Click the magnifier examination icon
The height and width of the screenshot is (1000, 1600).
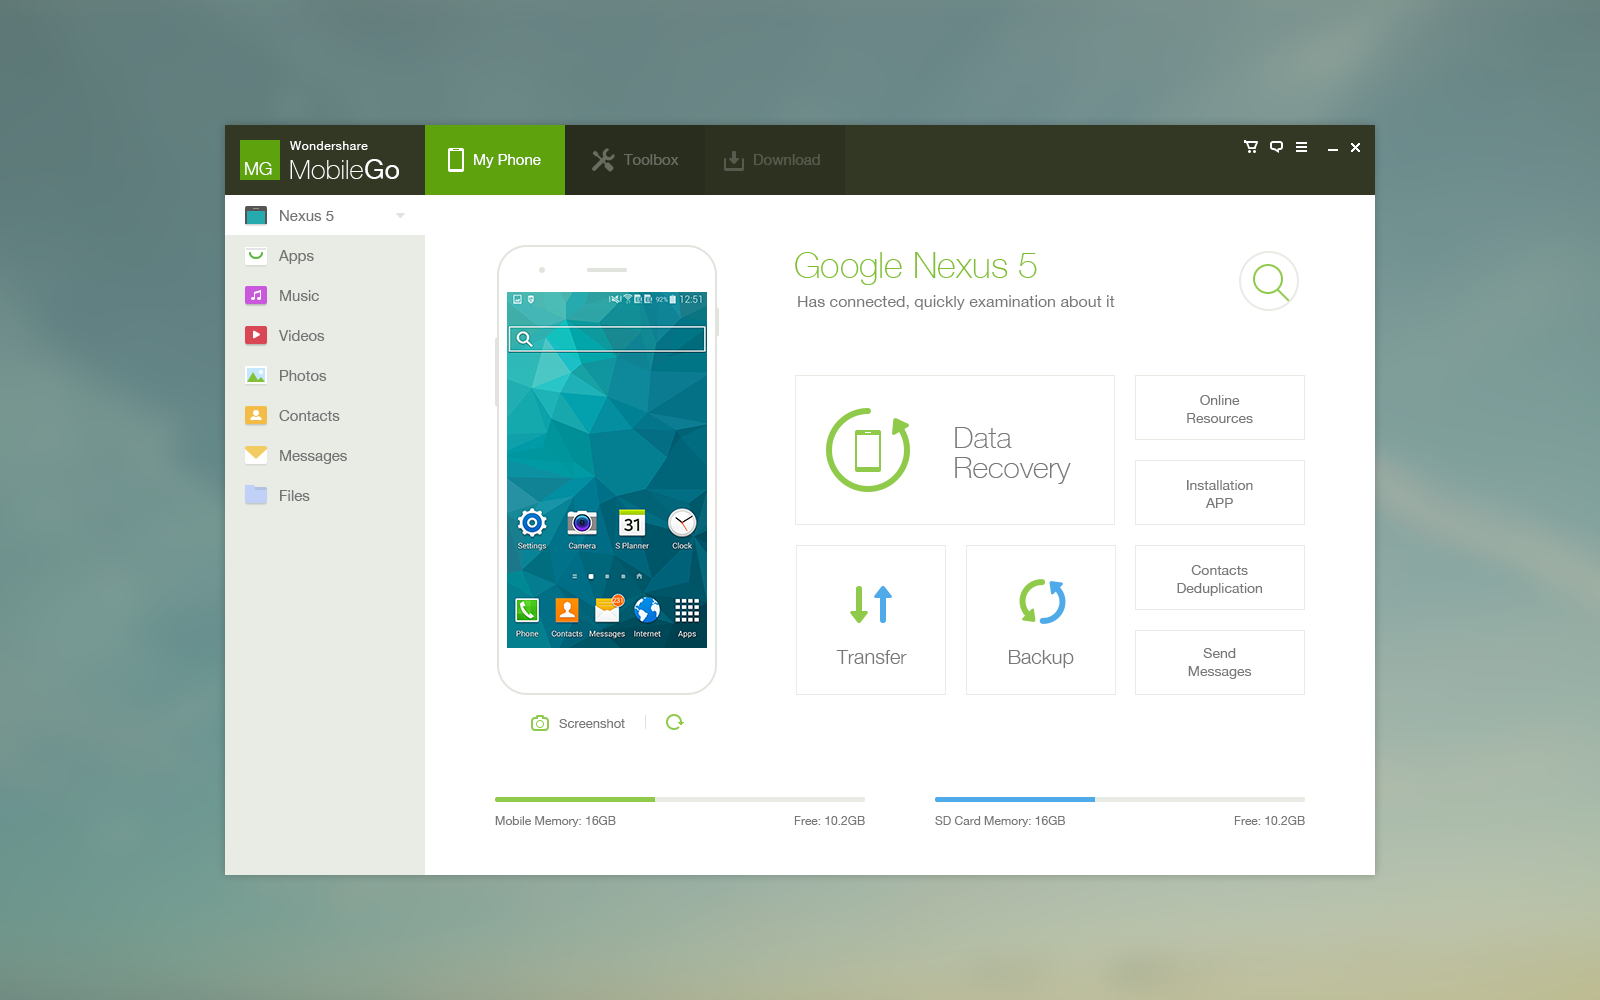click(x=1269, y=281)
